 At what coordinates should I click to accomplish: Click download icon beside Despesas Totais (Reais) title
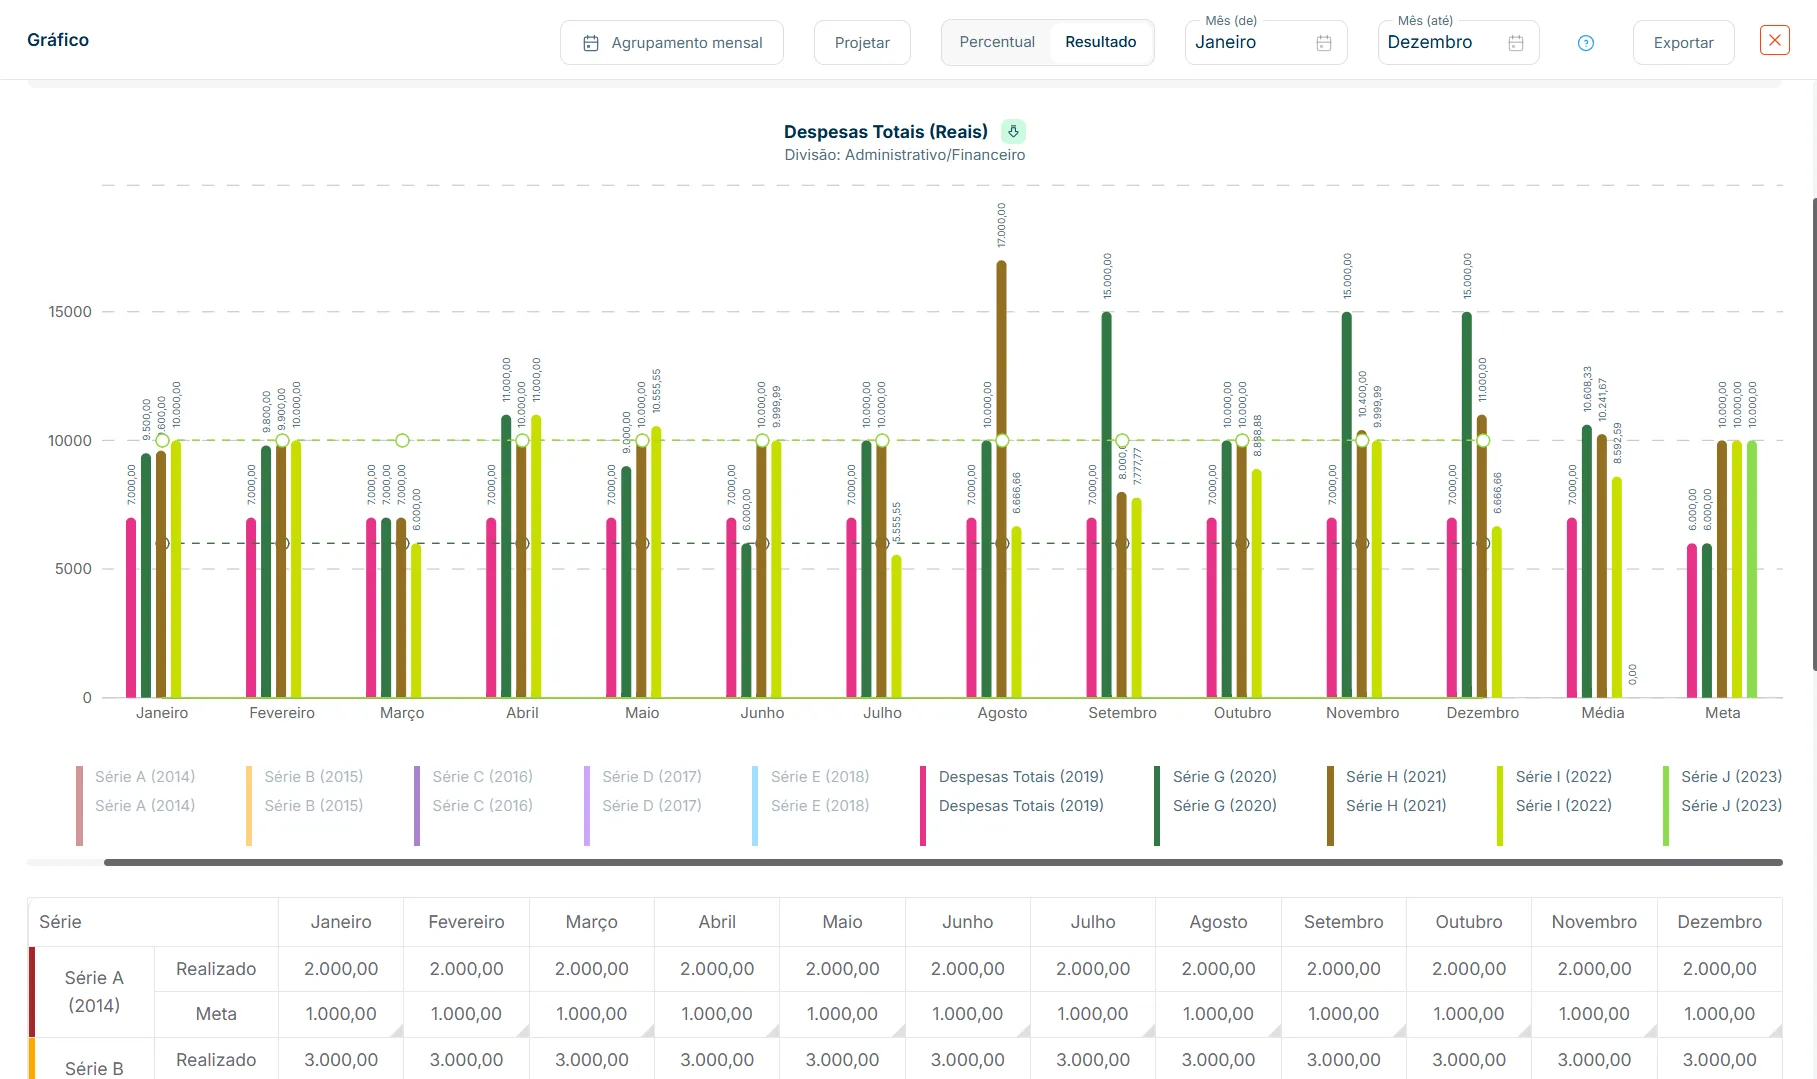point(1013,131)
